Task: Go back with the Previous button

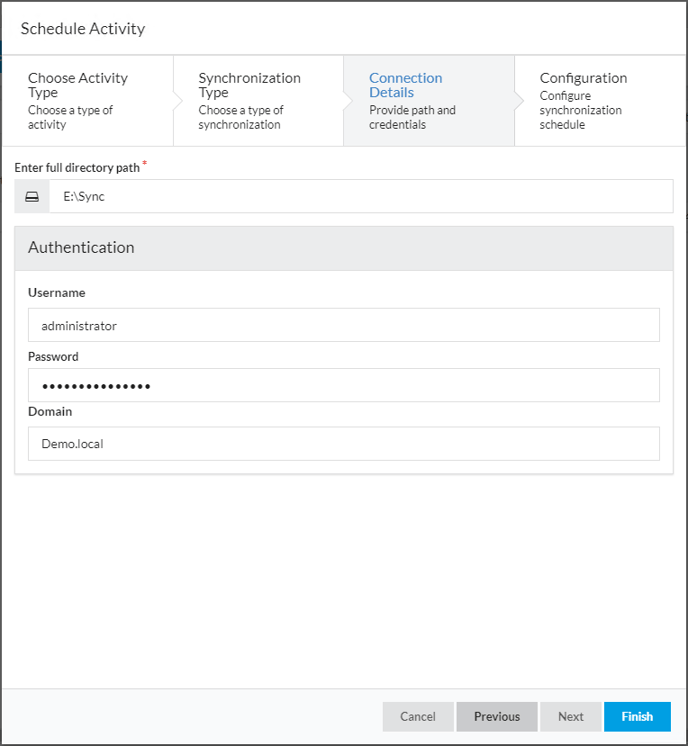Action: pyautogui.click(x=497, y=716)
